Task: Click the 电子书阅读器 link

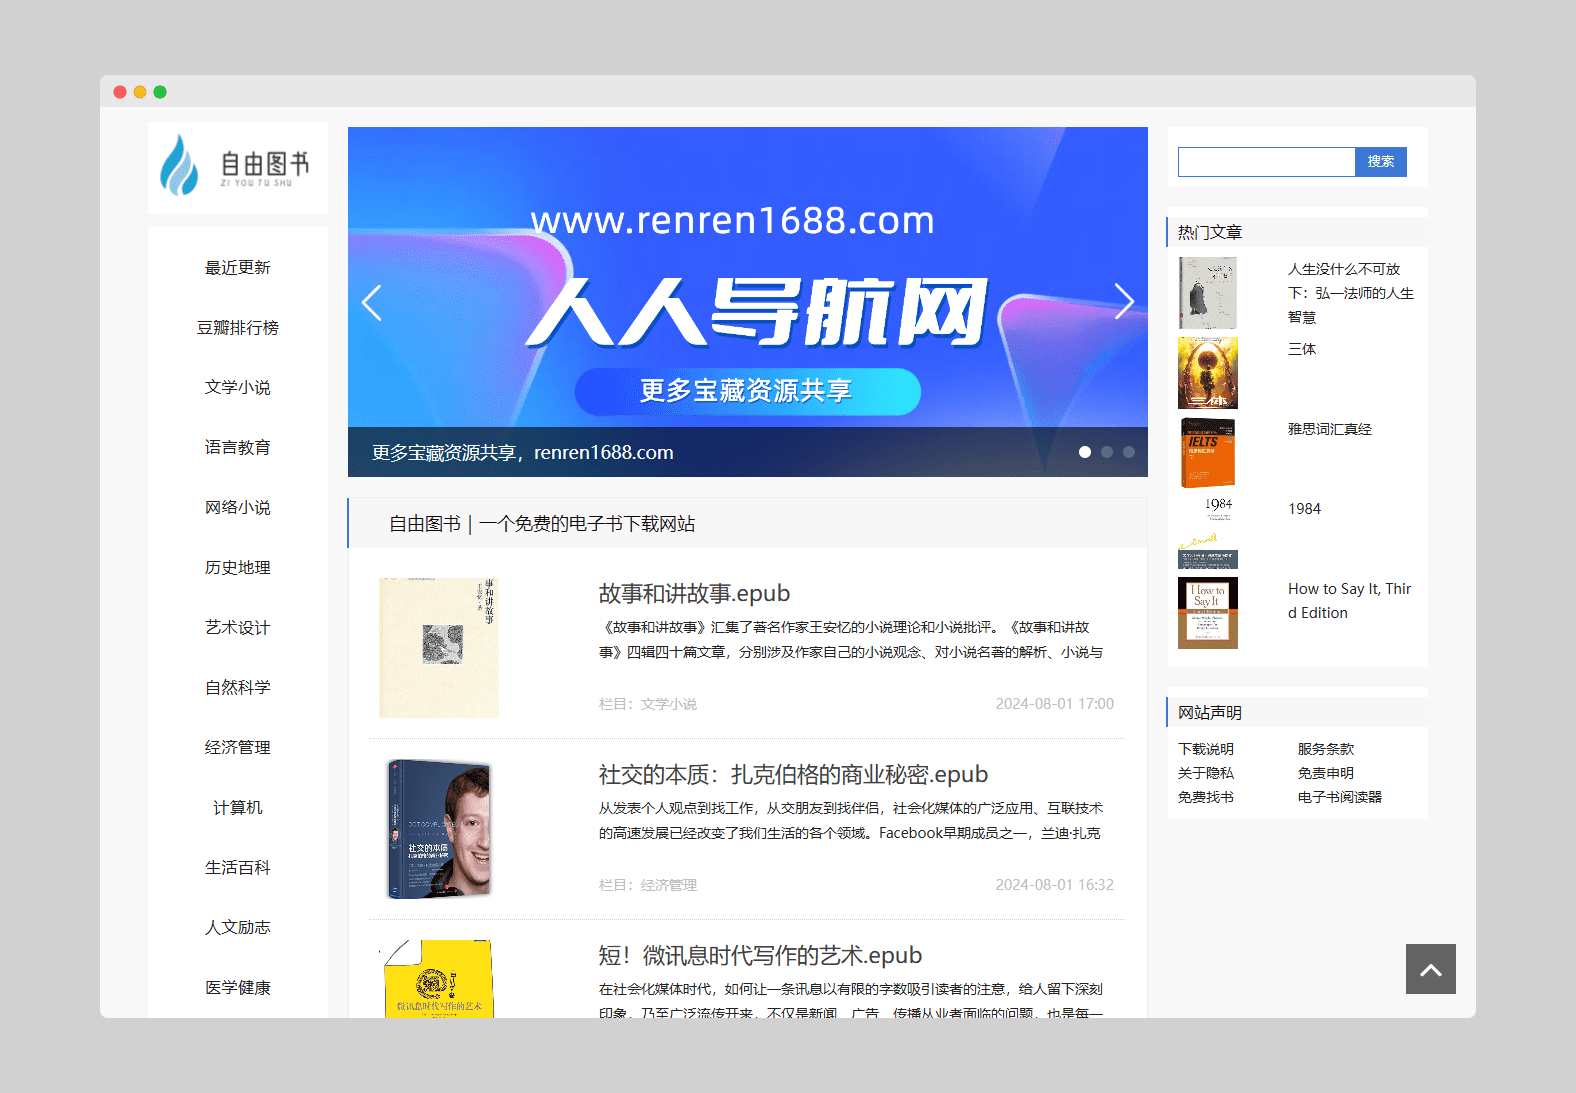Action: (1340, 797)
